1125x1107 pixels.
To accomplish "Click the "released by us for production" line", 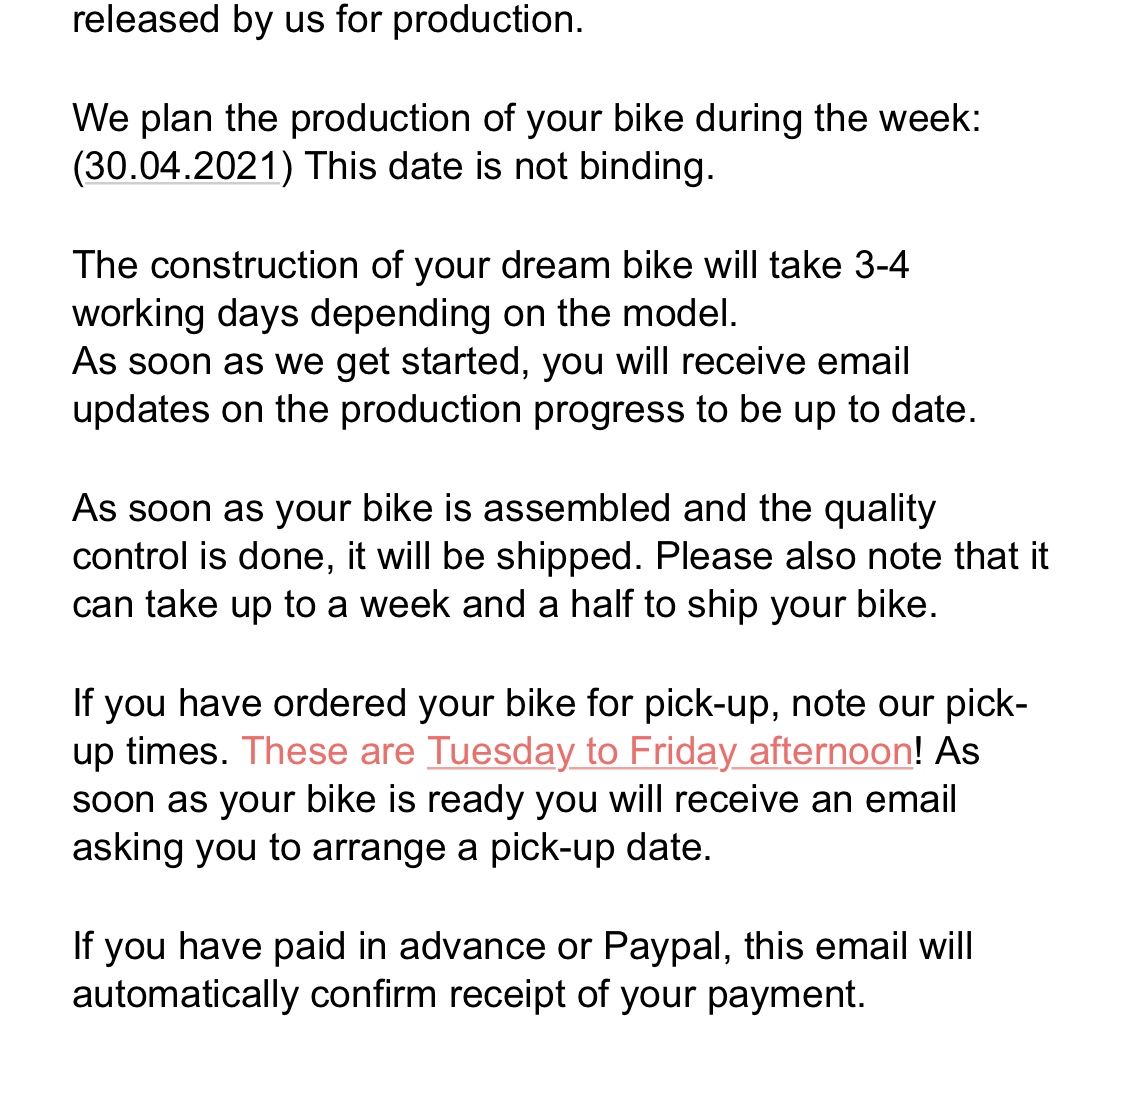I will pos(328,20).
